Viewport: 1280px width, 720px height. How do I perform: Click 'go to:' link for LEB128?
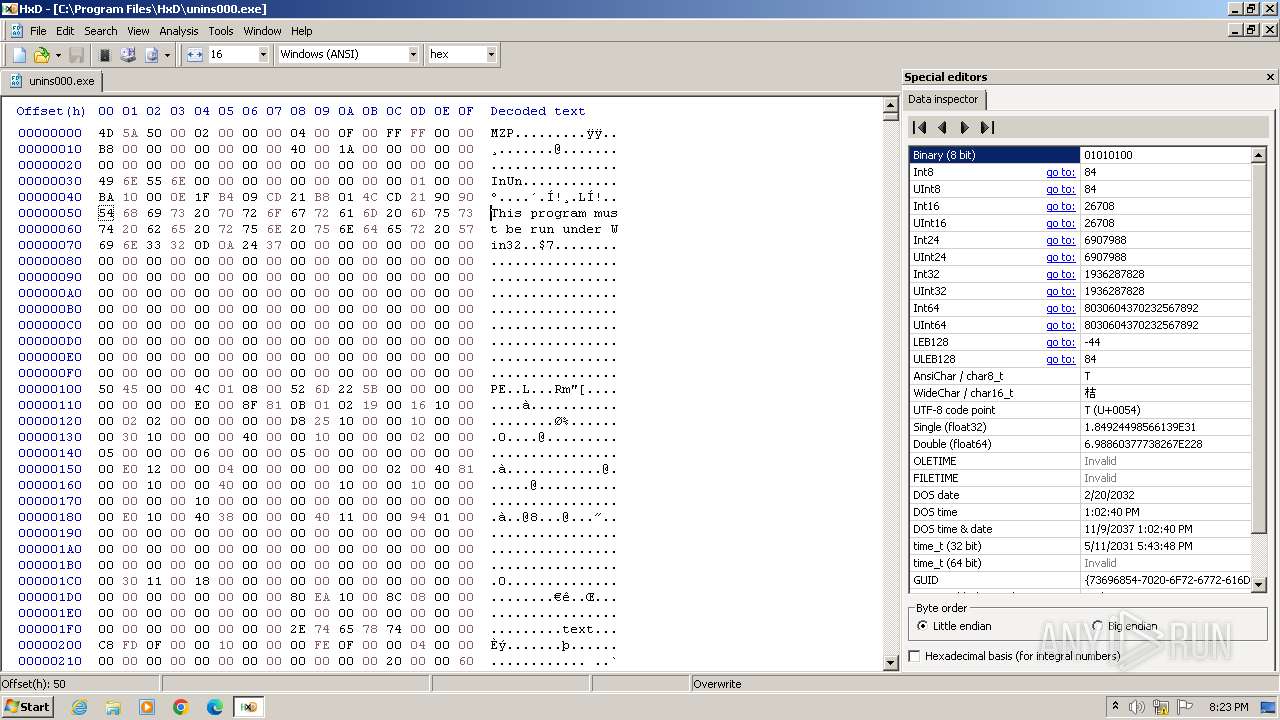pyautogui.click(x=1060, y=342)
